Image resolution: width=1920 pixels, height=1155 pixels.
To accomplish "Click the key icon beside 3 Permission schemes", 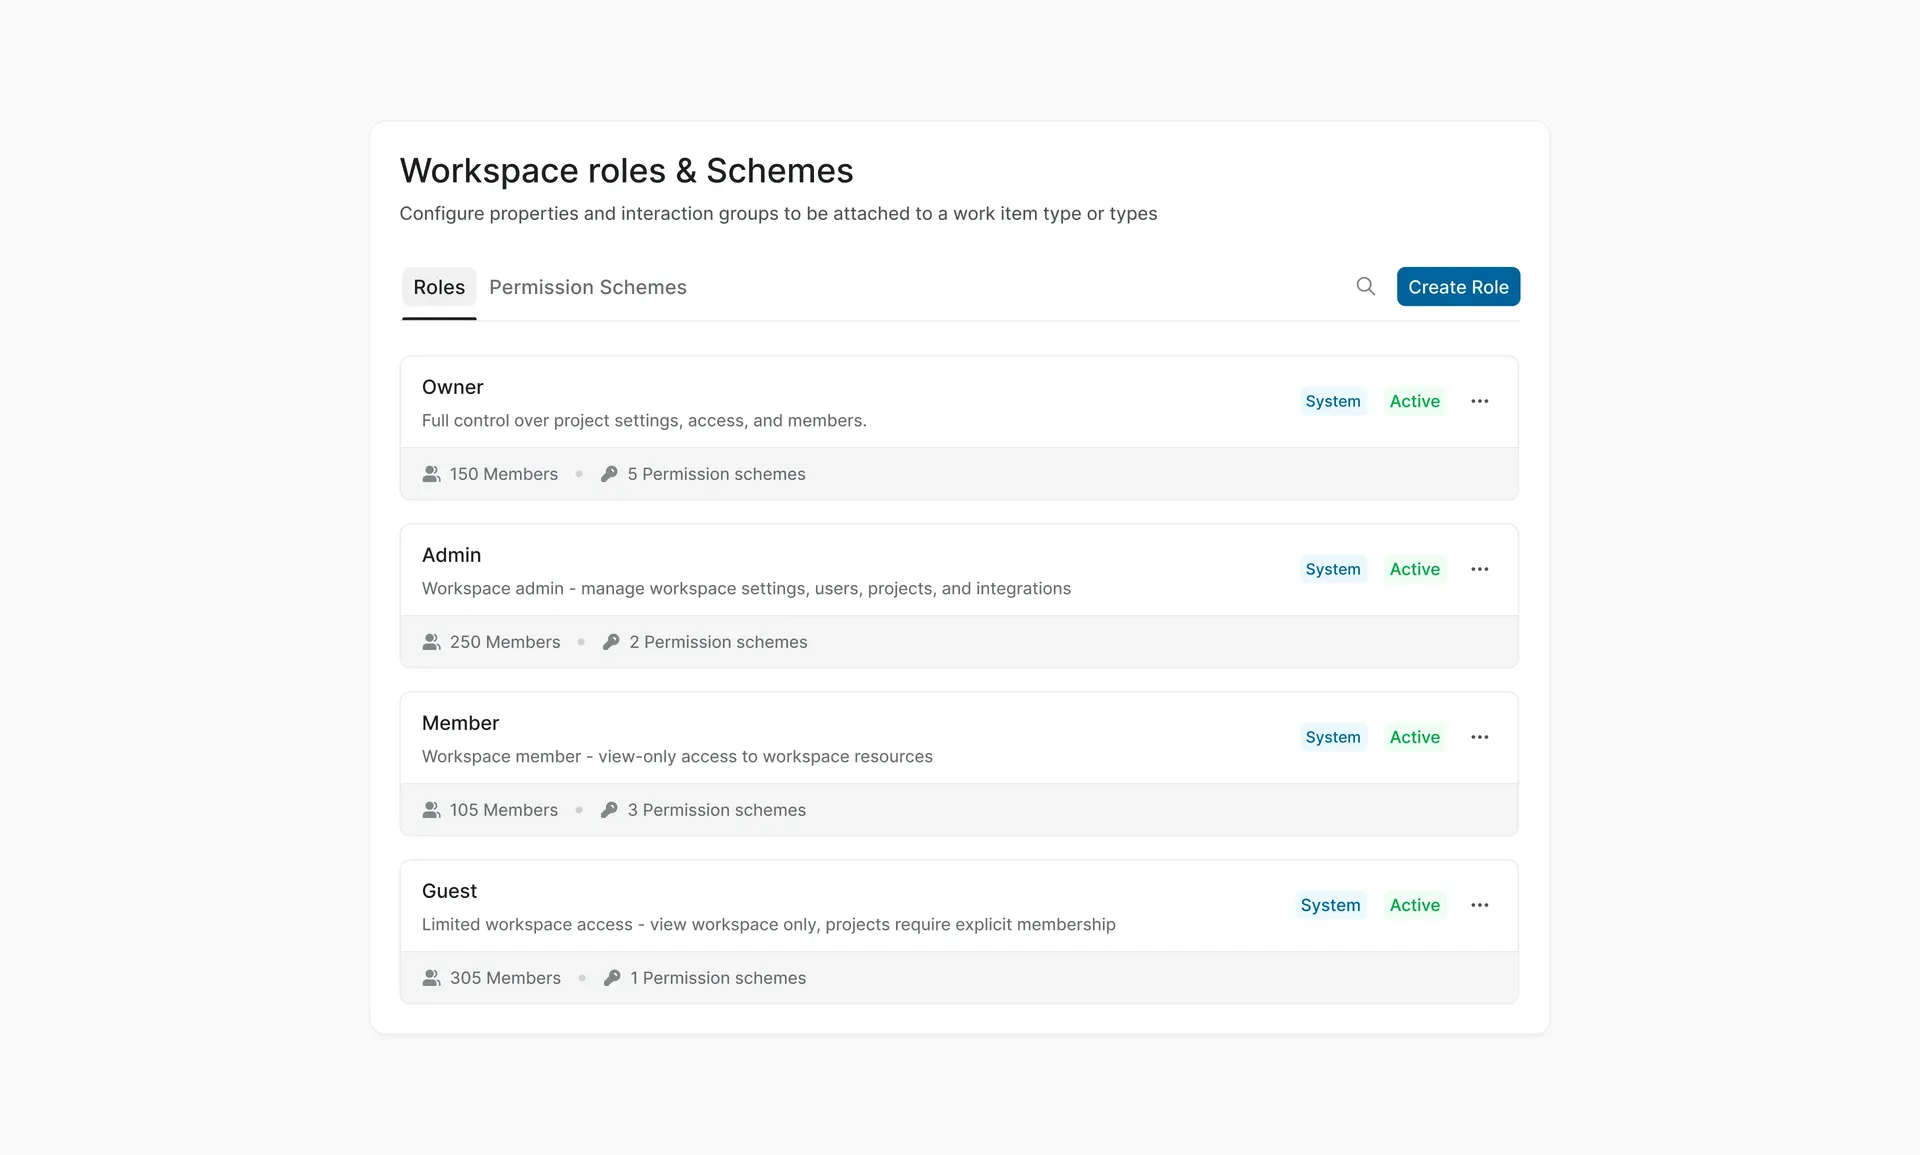I will 609,810.
